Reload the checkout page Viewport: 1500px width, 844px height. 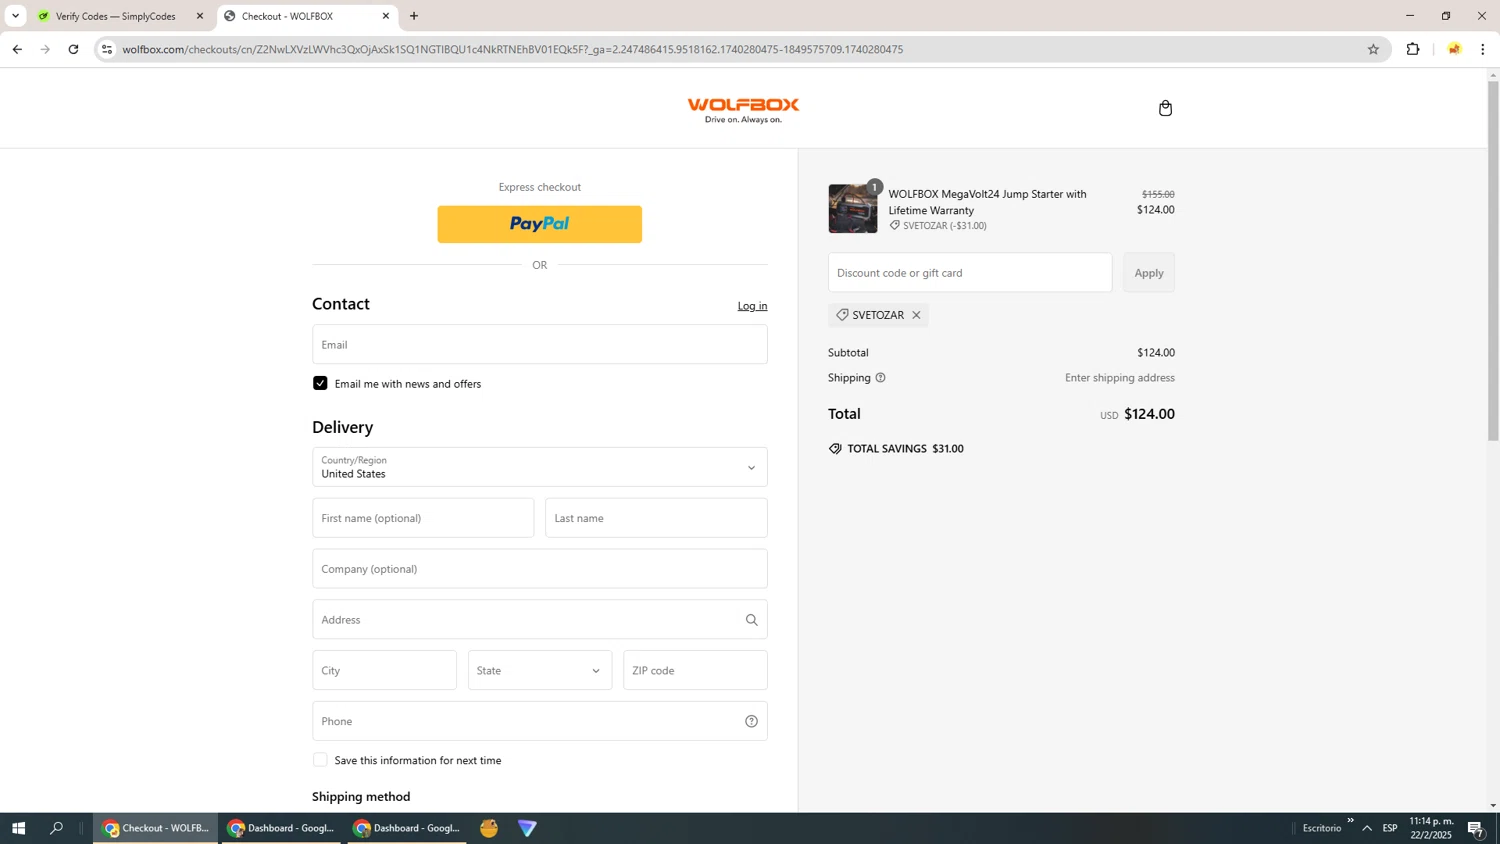click(x=73, y=49)
